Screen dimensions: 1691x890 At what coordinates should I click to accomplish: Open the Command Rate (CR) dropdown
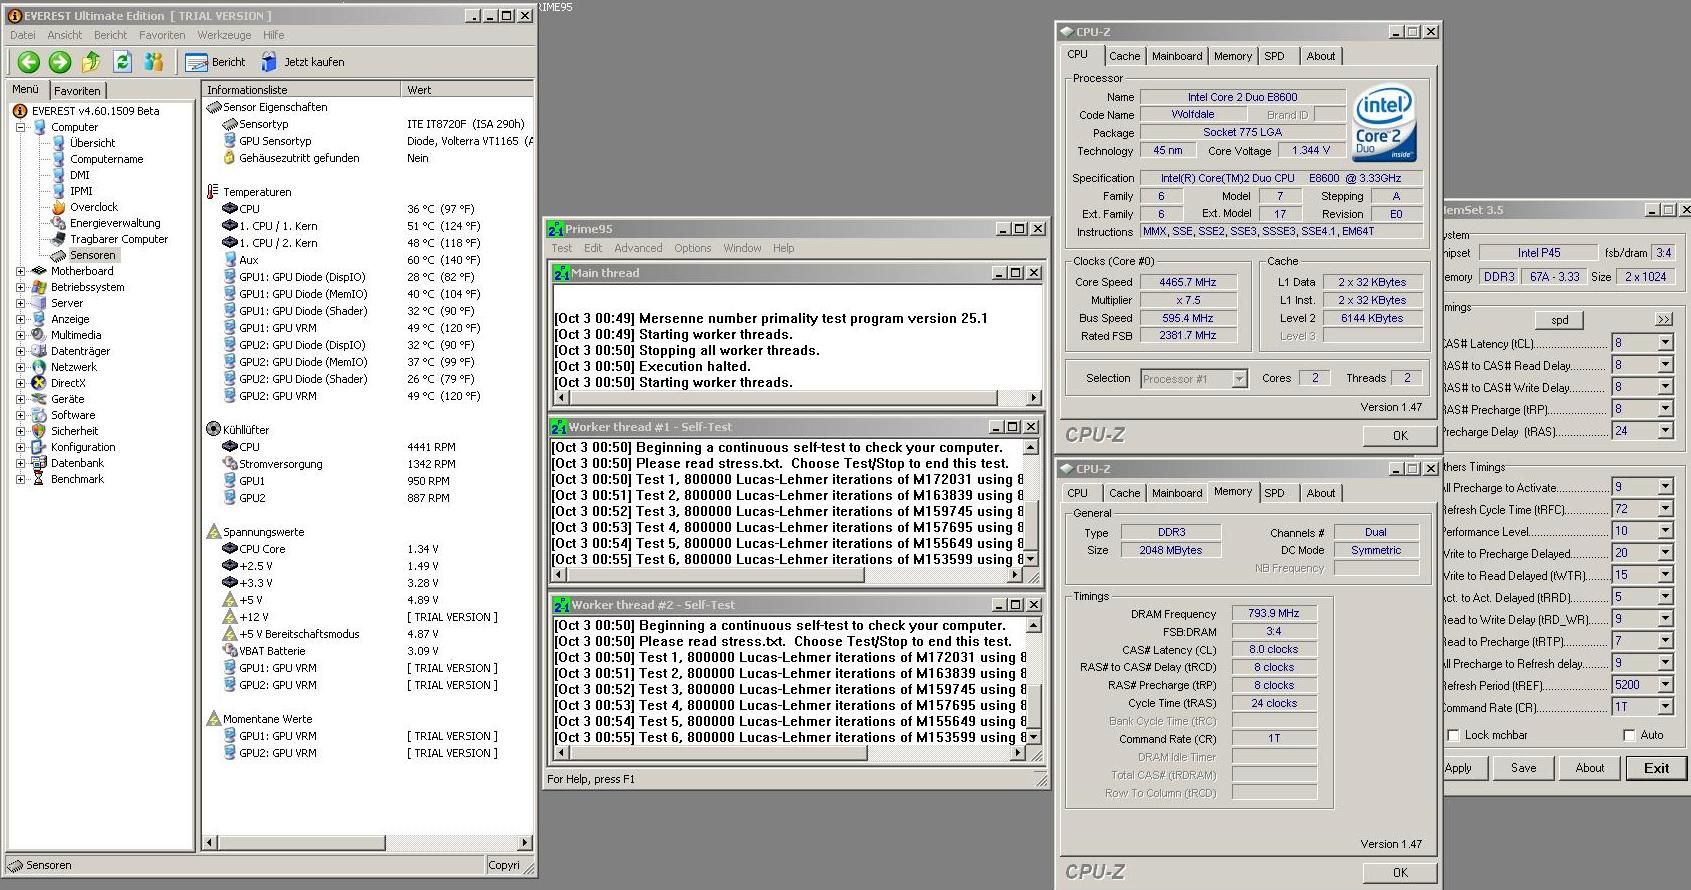1665,707
